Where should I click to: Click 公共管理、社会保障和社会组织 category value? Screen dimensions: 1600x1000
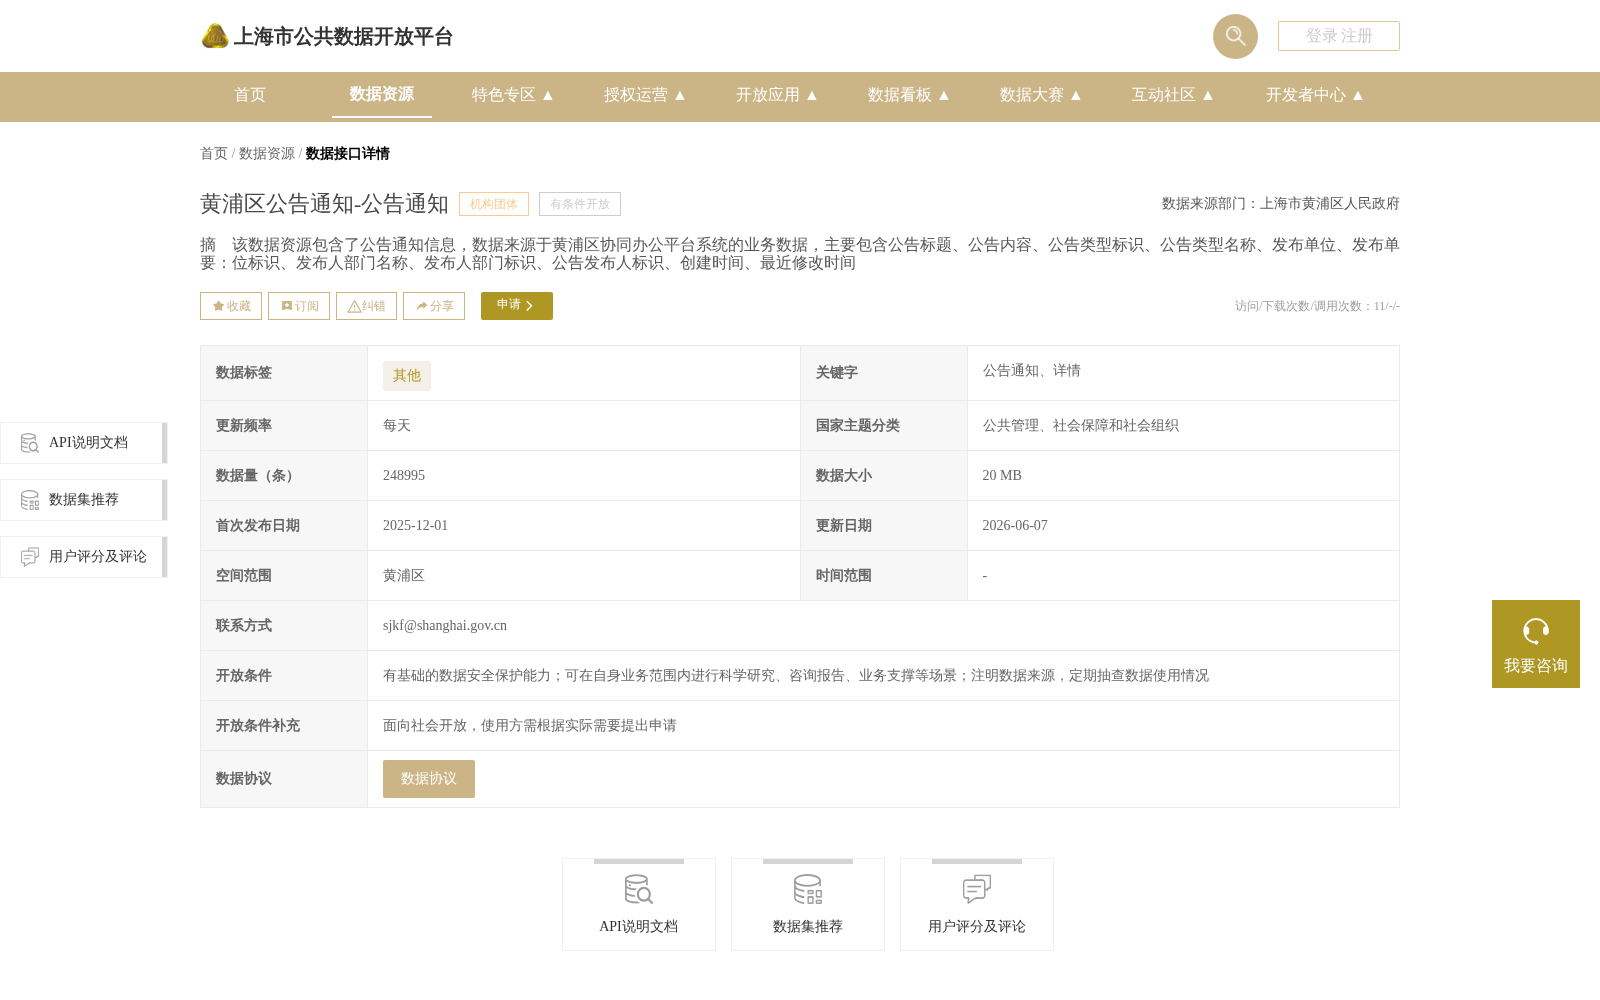(x=1081, y=426)
